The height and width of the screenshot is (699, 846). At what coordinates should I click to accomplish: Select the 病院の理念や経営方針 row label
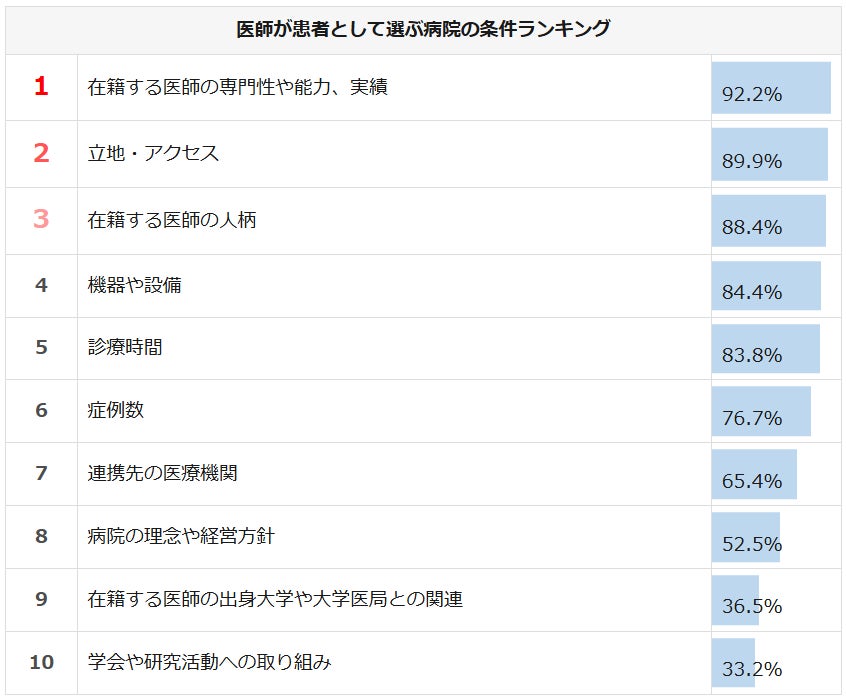coord(181,536)
